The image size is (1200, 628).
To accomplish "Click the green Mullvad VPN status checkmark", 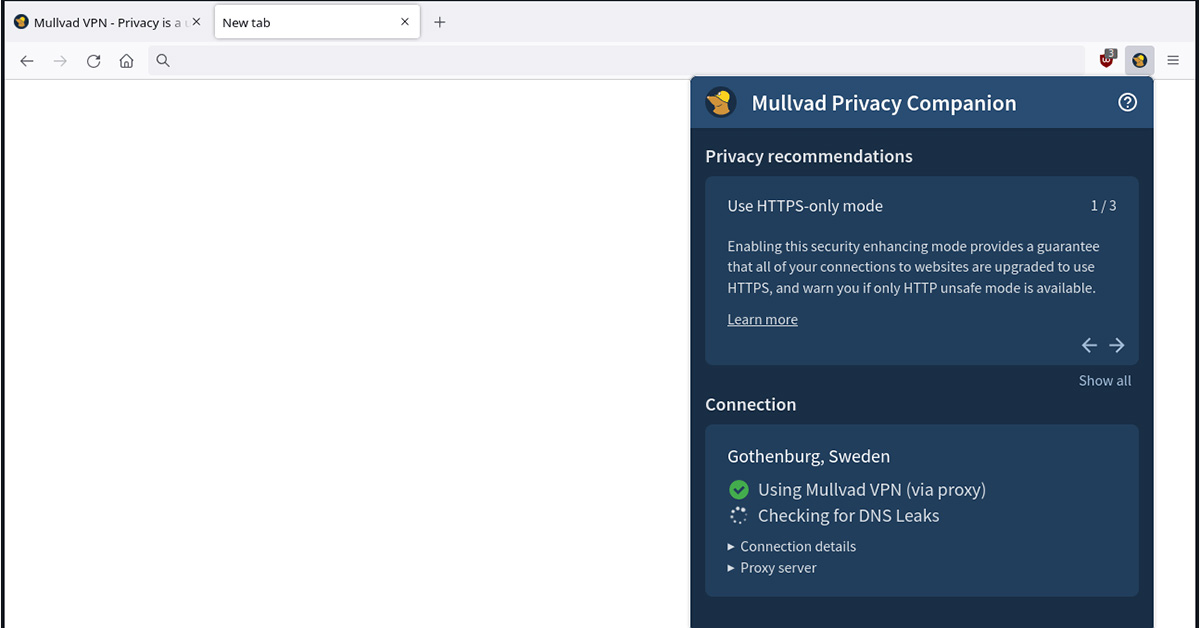I will point(739,490).
